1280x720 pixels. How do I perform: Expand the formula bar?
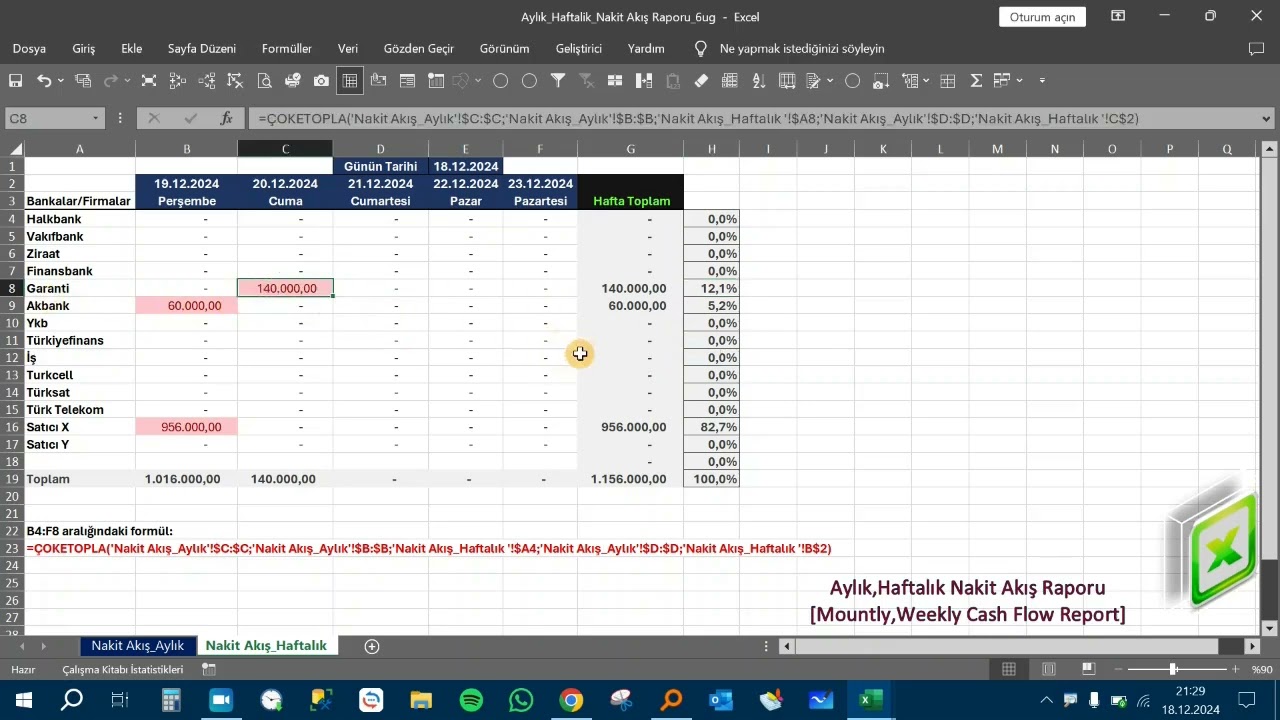point(1268,118)
